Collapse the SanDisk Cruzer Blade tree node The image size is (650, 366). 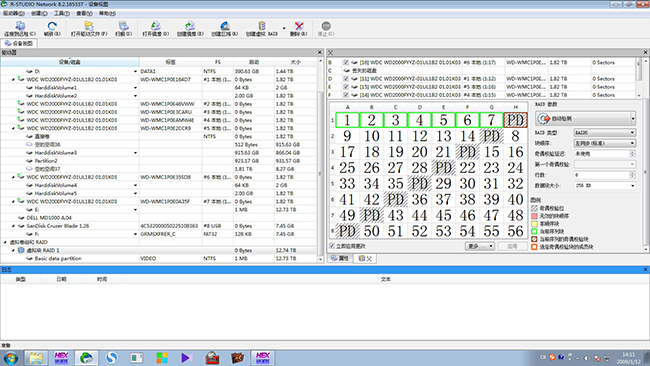click(13, 226)
